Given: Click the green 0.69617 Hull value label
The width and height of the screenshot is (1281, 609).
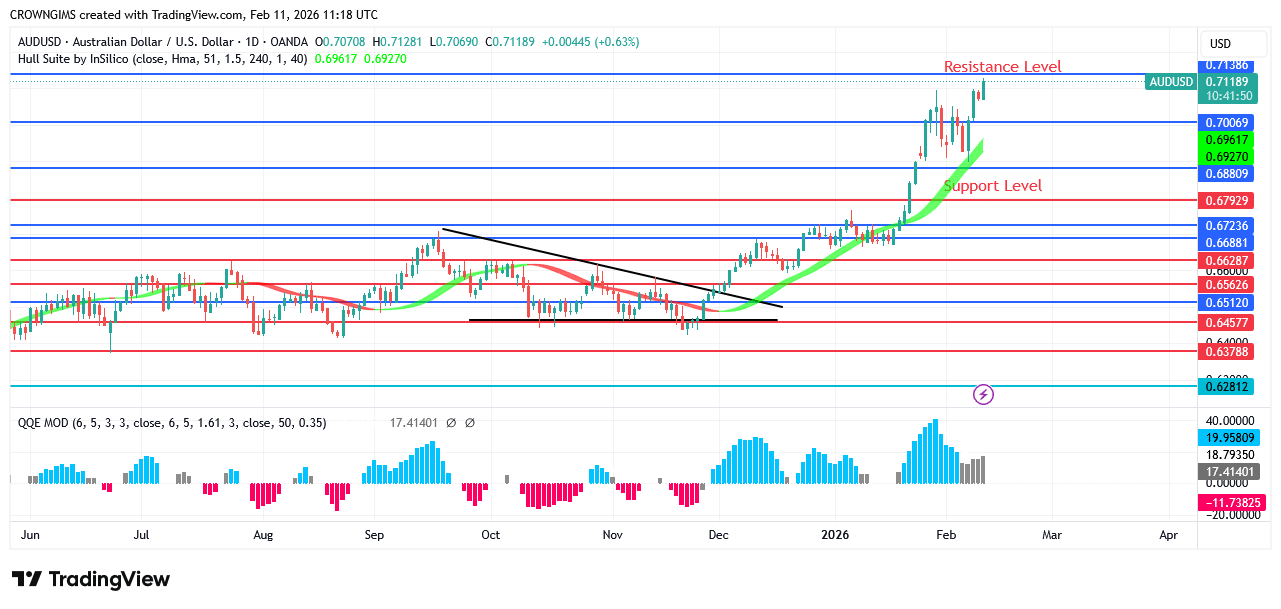Looking at the screenshot, I should [1226, 140].
